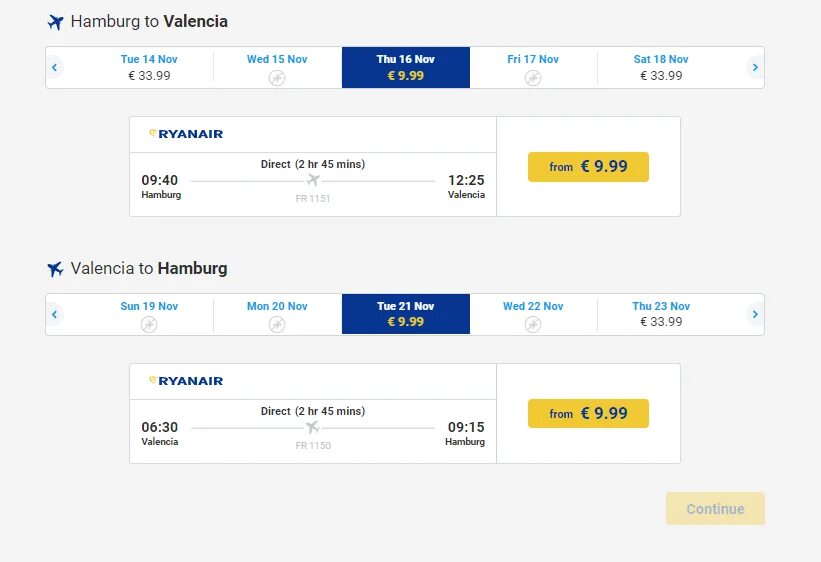Viewport: 821px width, 562px height.
Task: Show earlier return dates with left arrow
Action: tap(55, 315)
